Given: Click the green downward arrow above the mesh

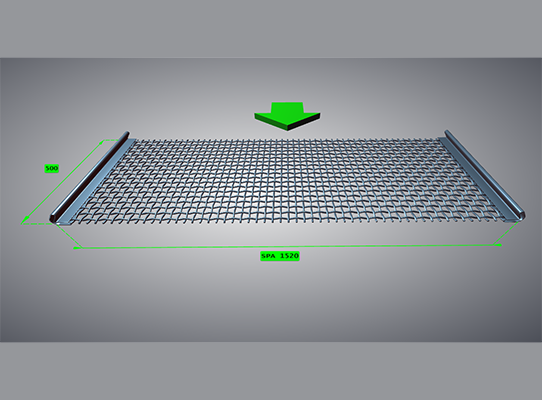Looking at the screenshot, I should click(287, 116).
